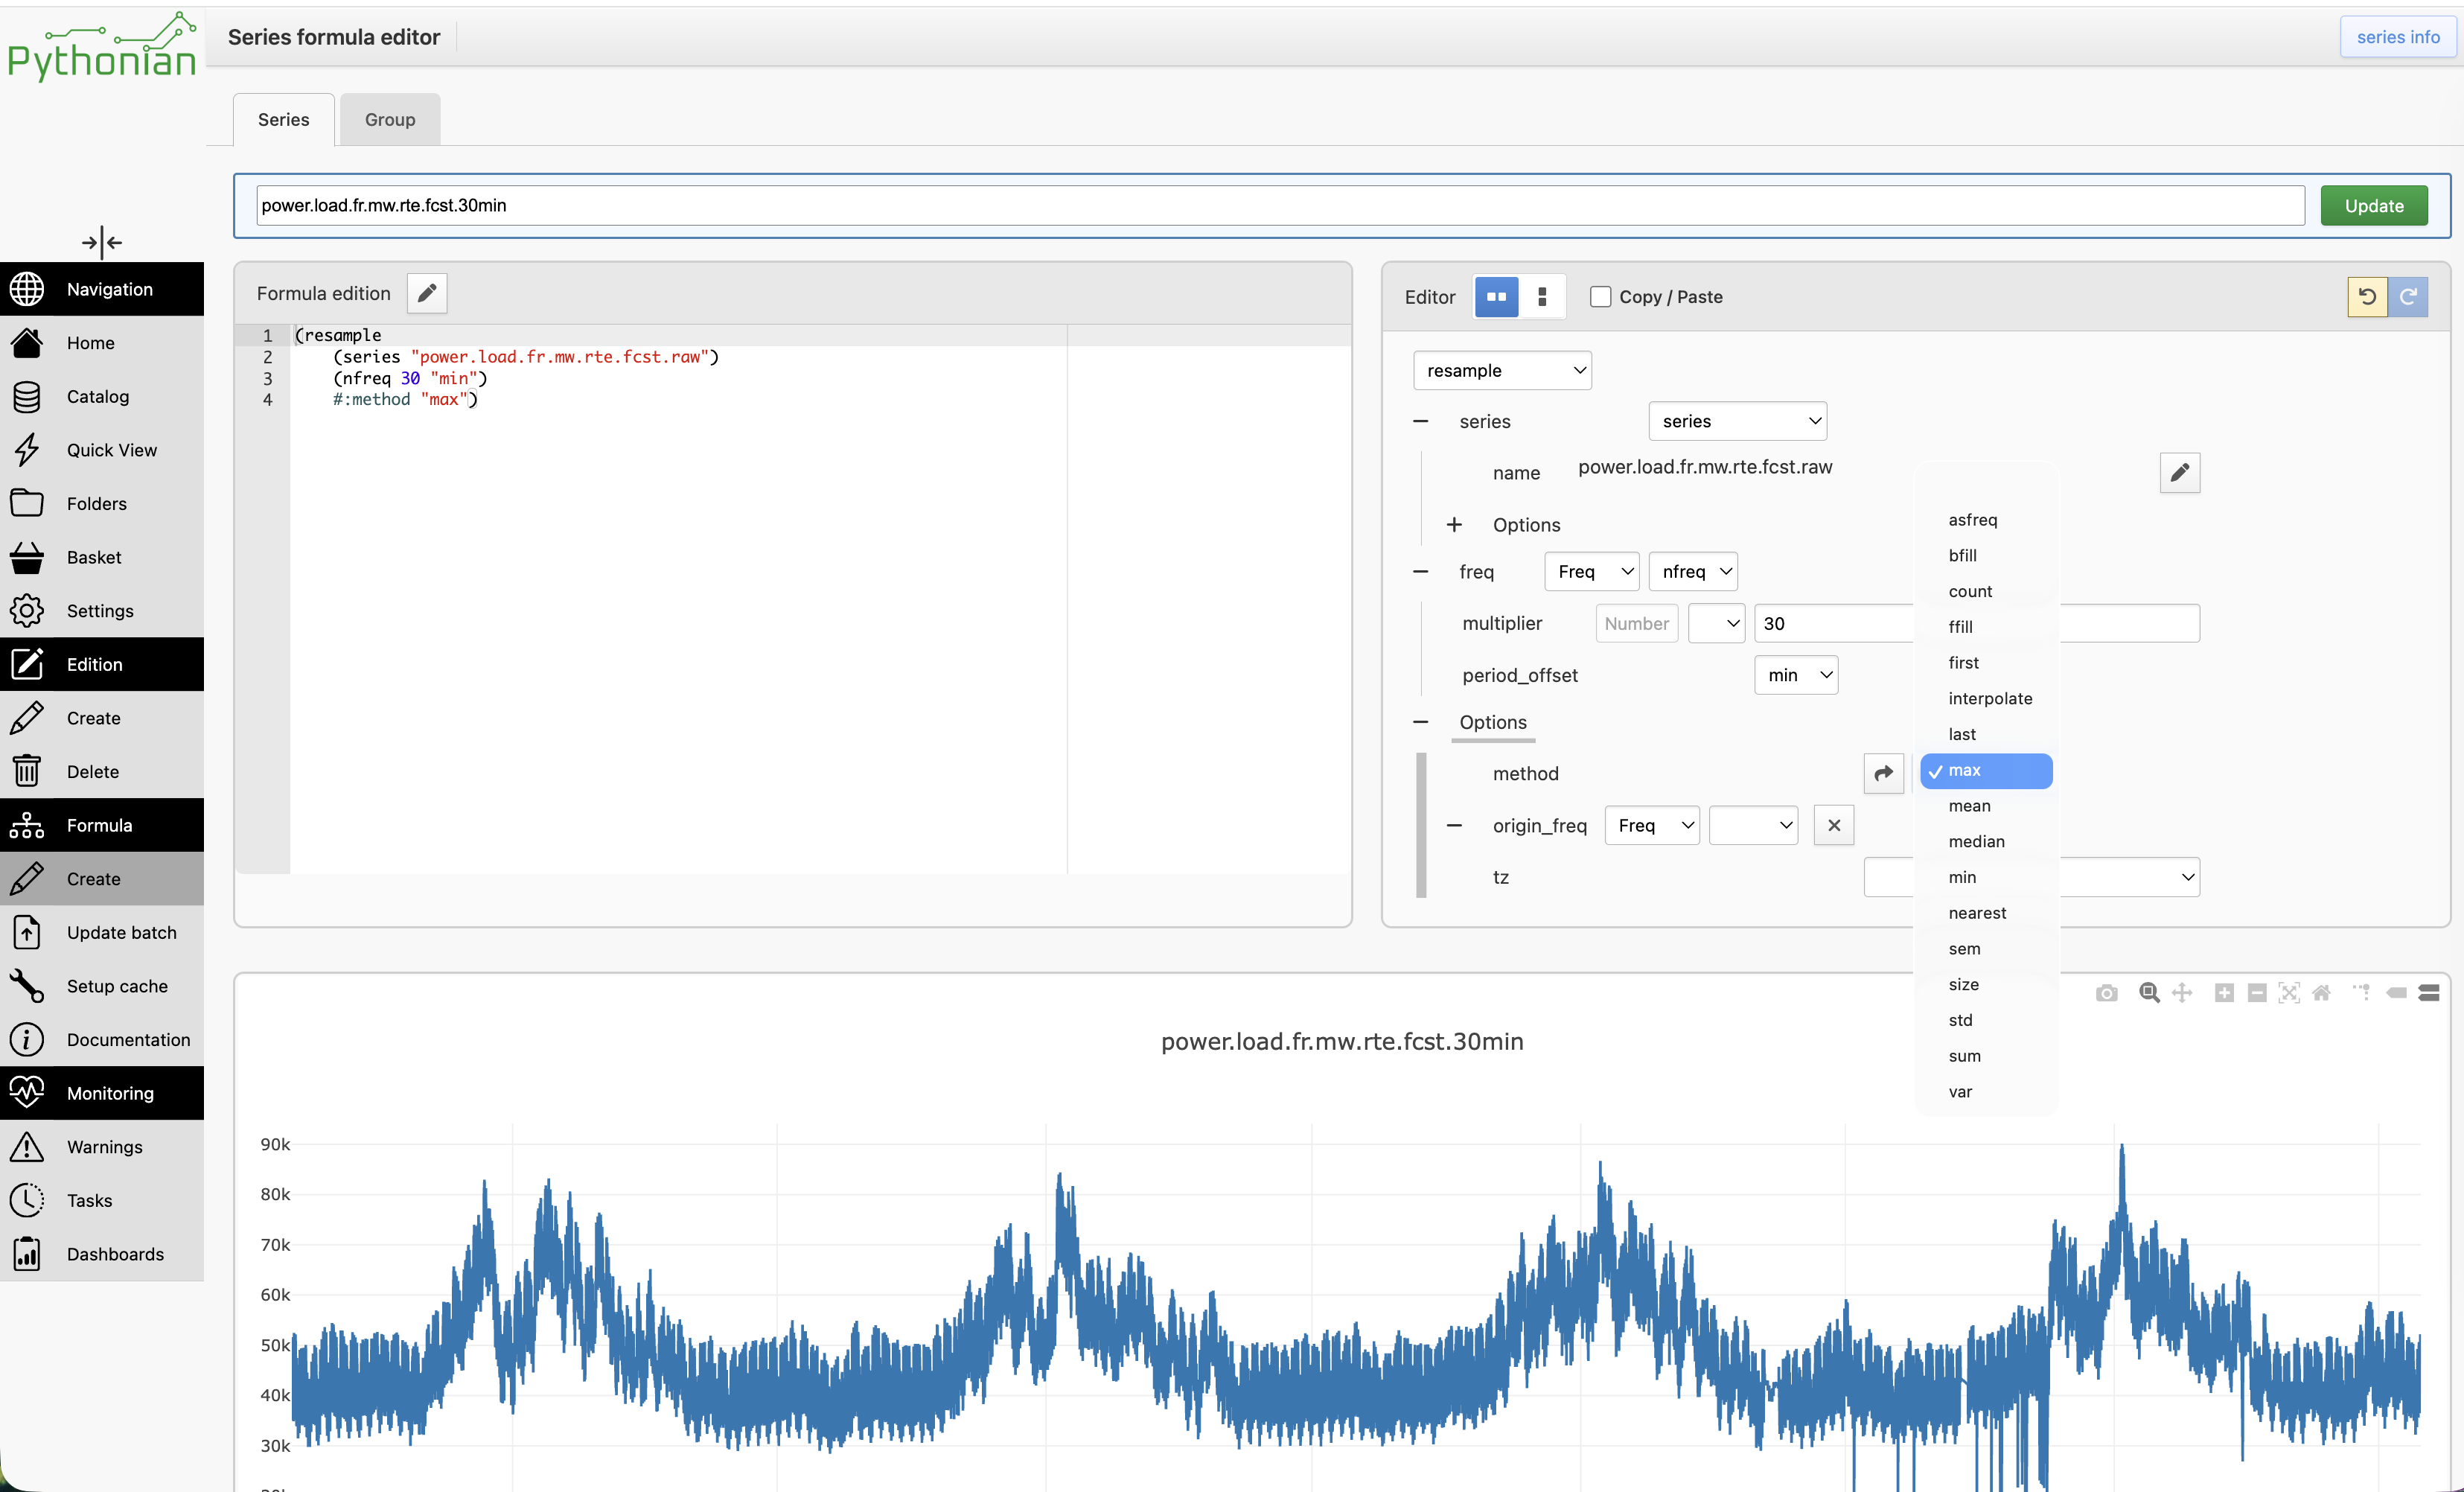Edit the series name with pencil
Viewport: 2464px width, 1492px height.
(x=2180, y=473)
